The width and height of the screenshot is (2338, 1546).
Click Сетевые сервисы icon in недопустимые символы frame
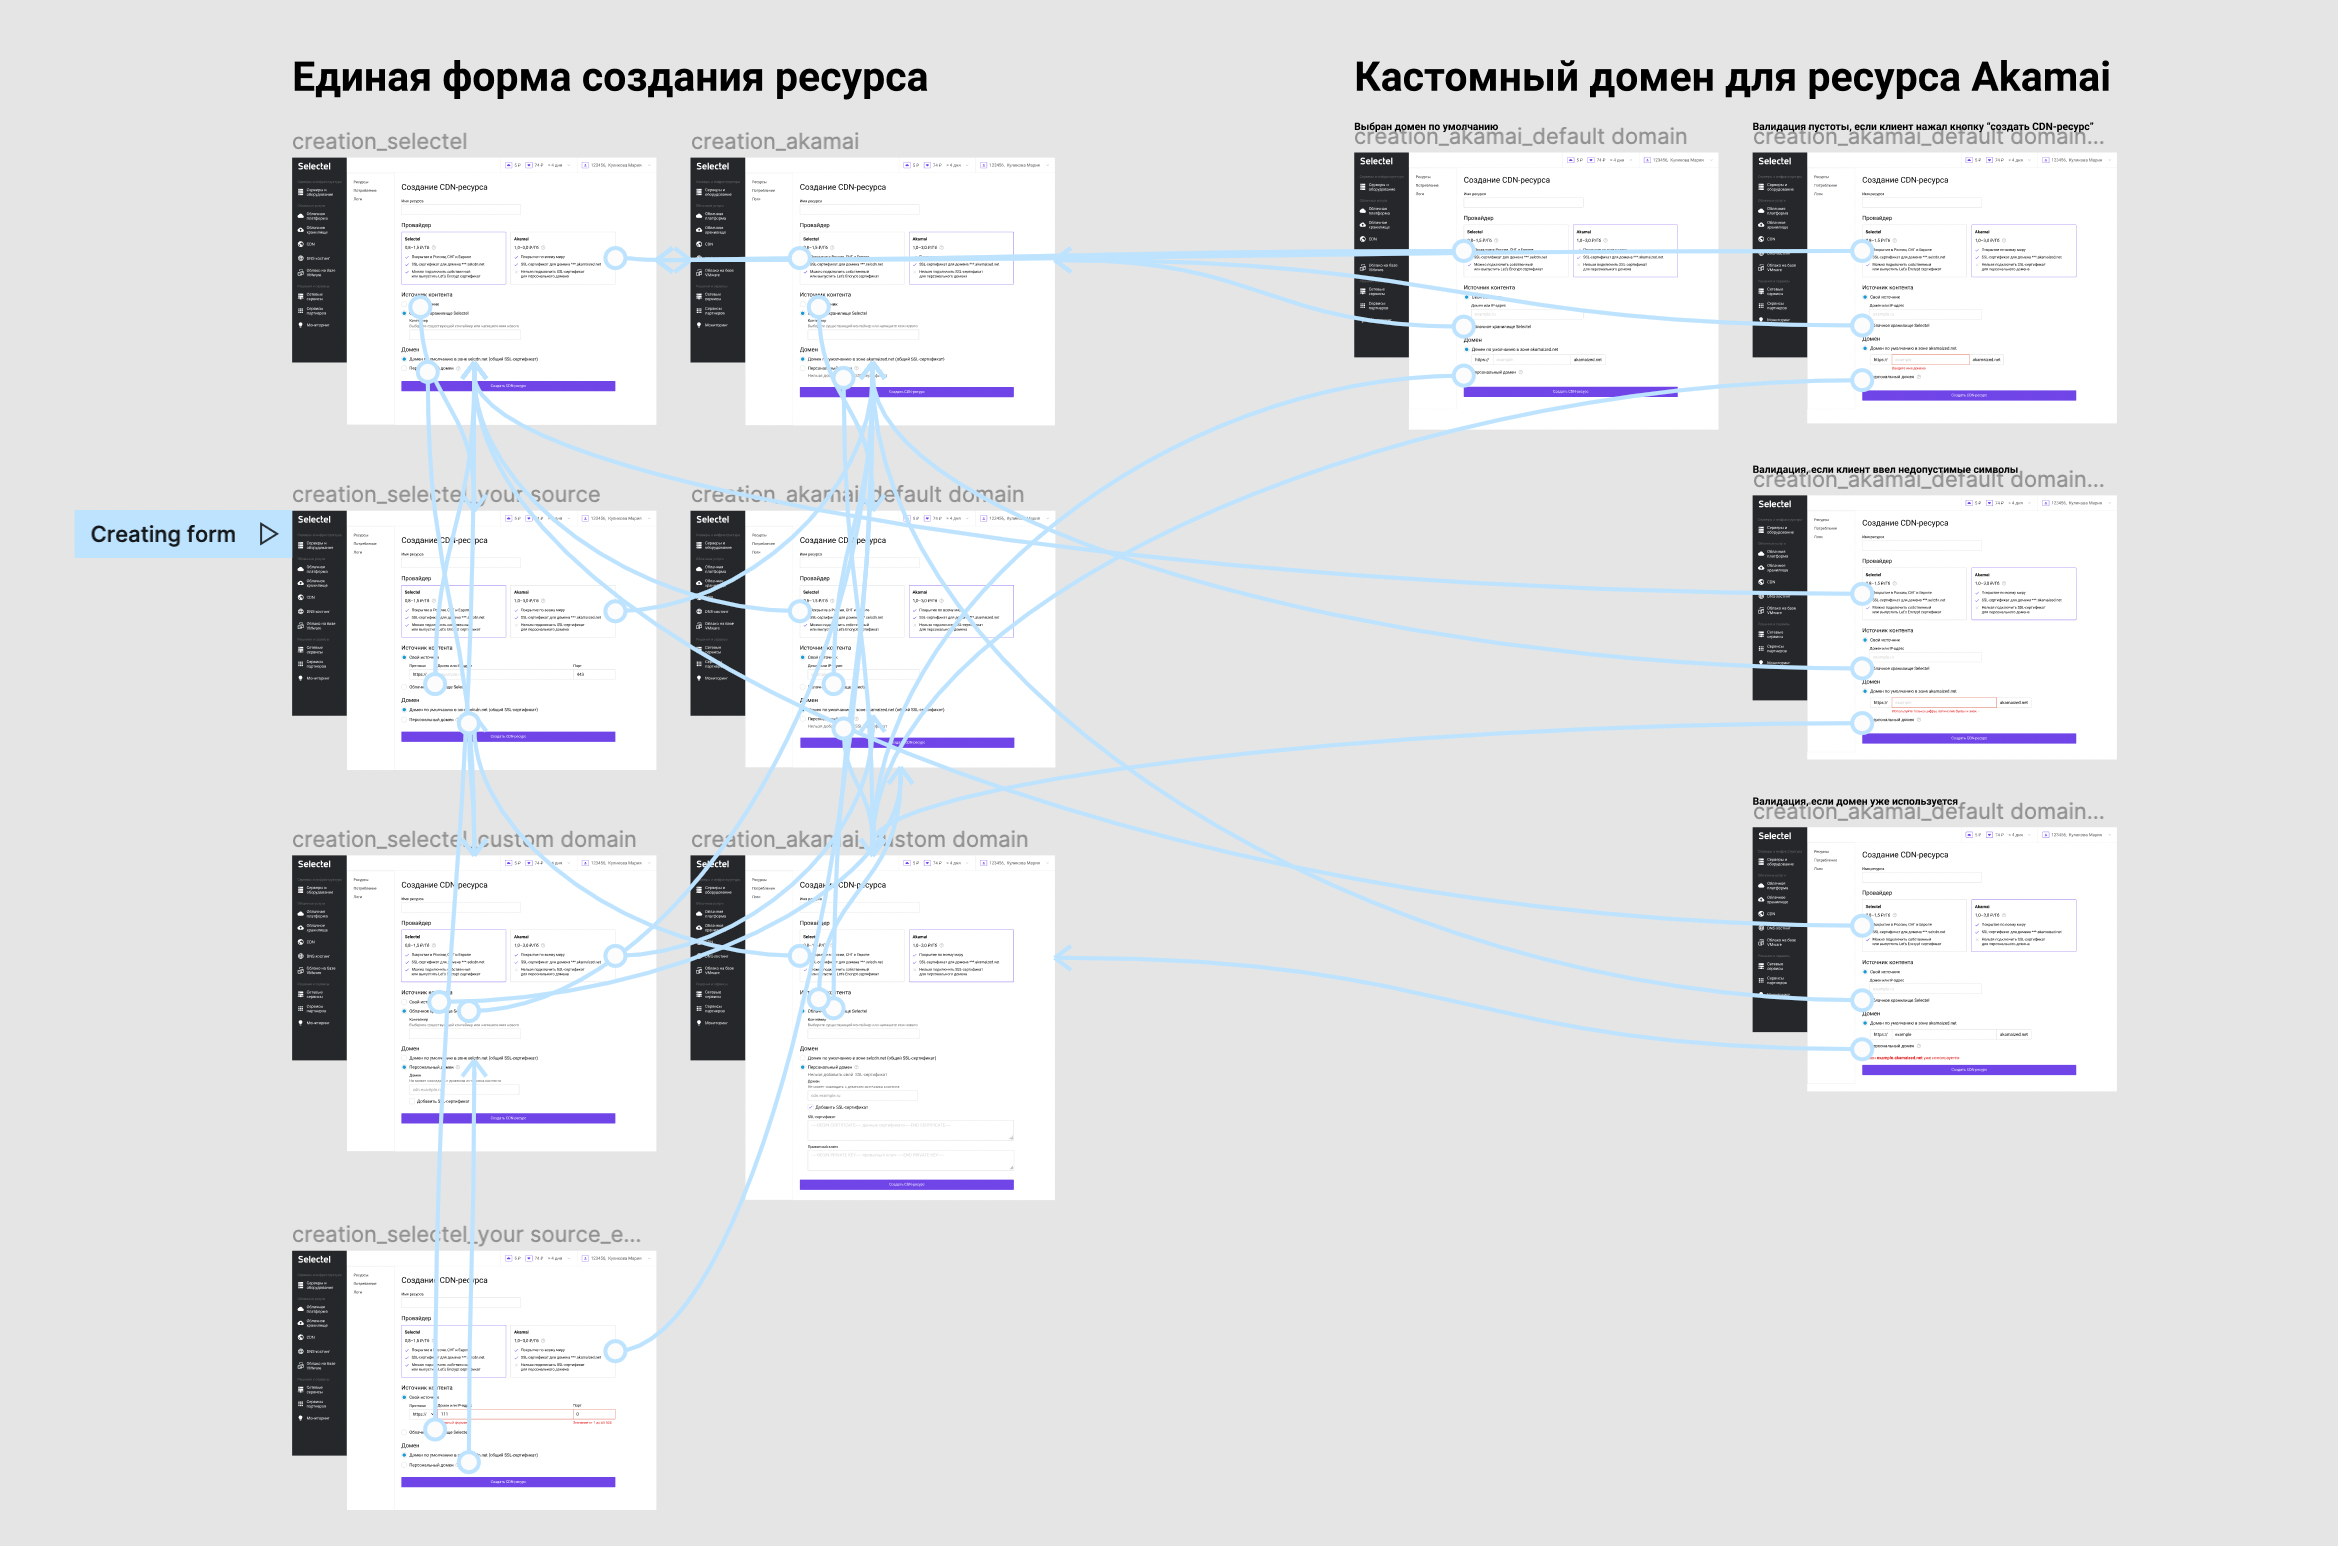point(1761,634)
